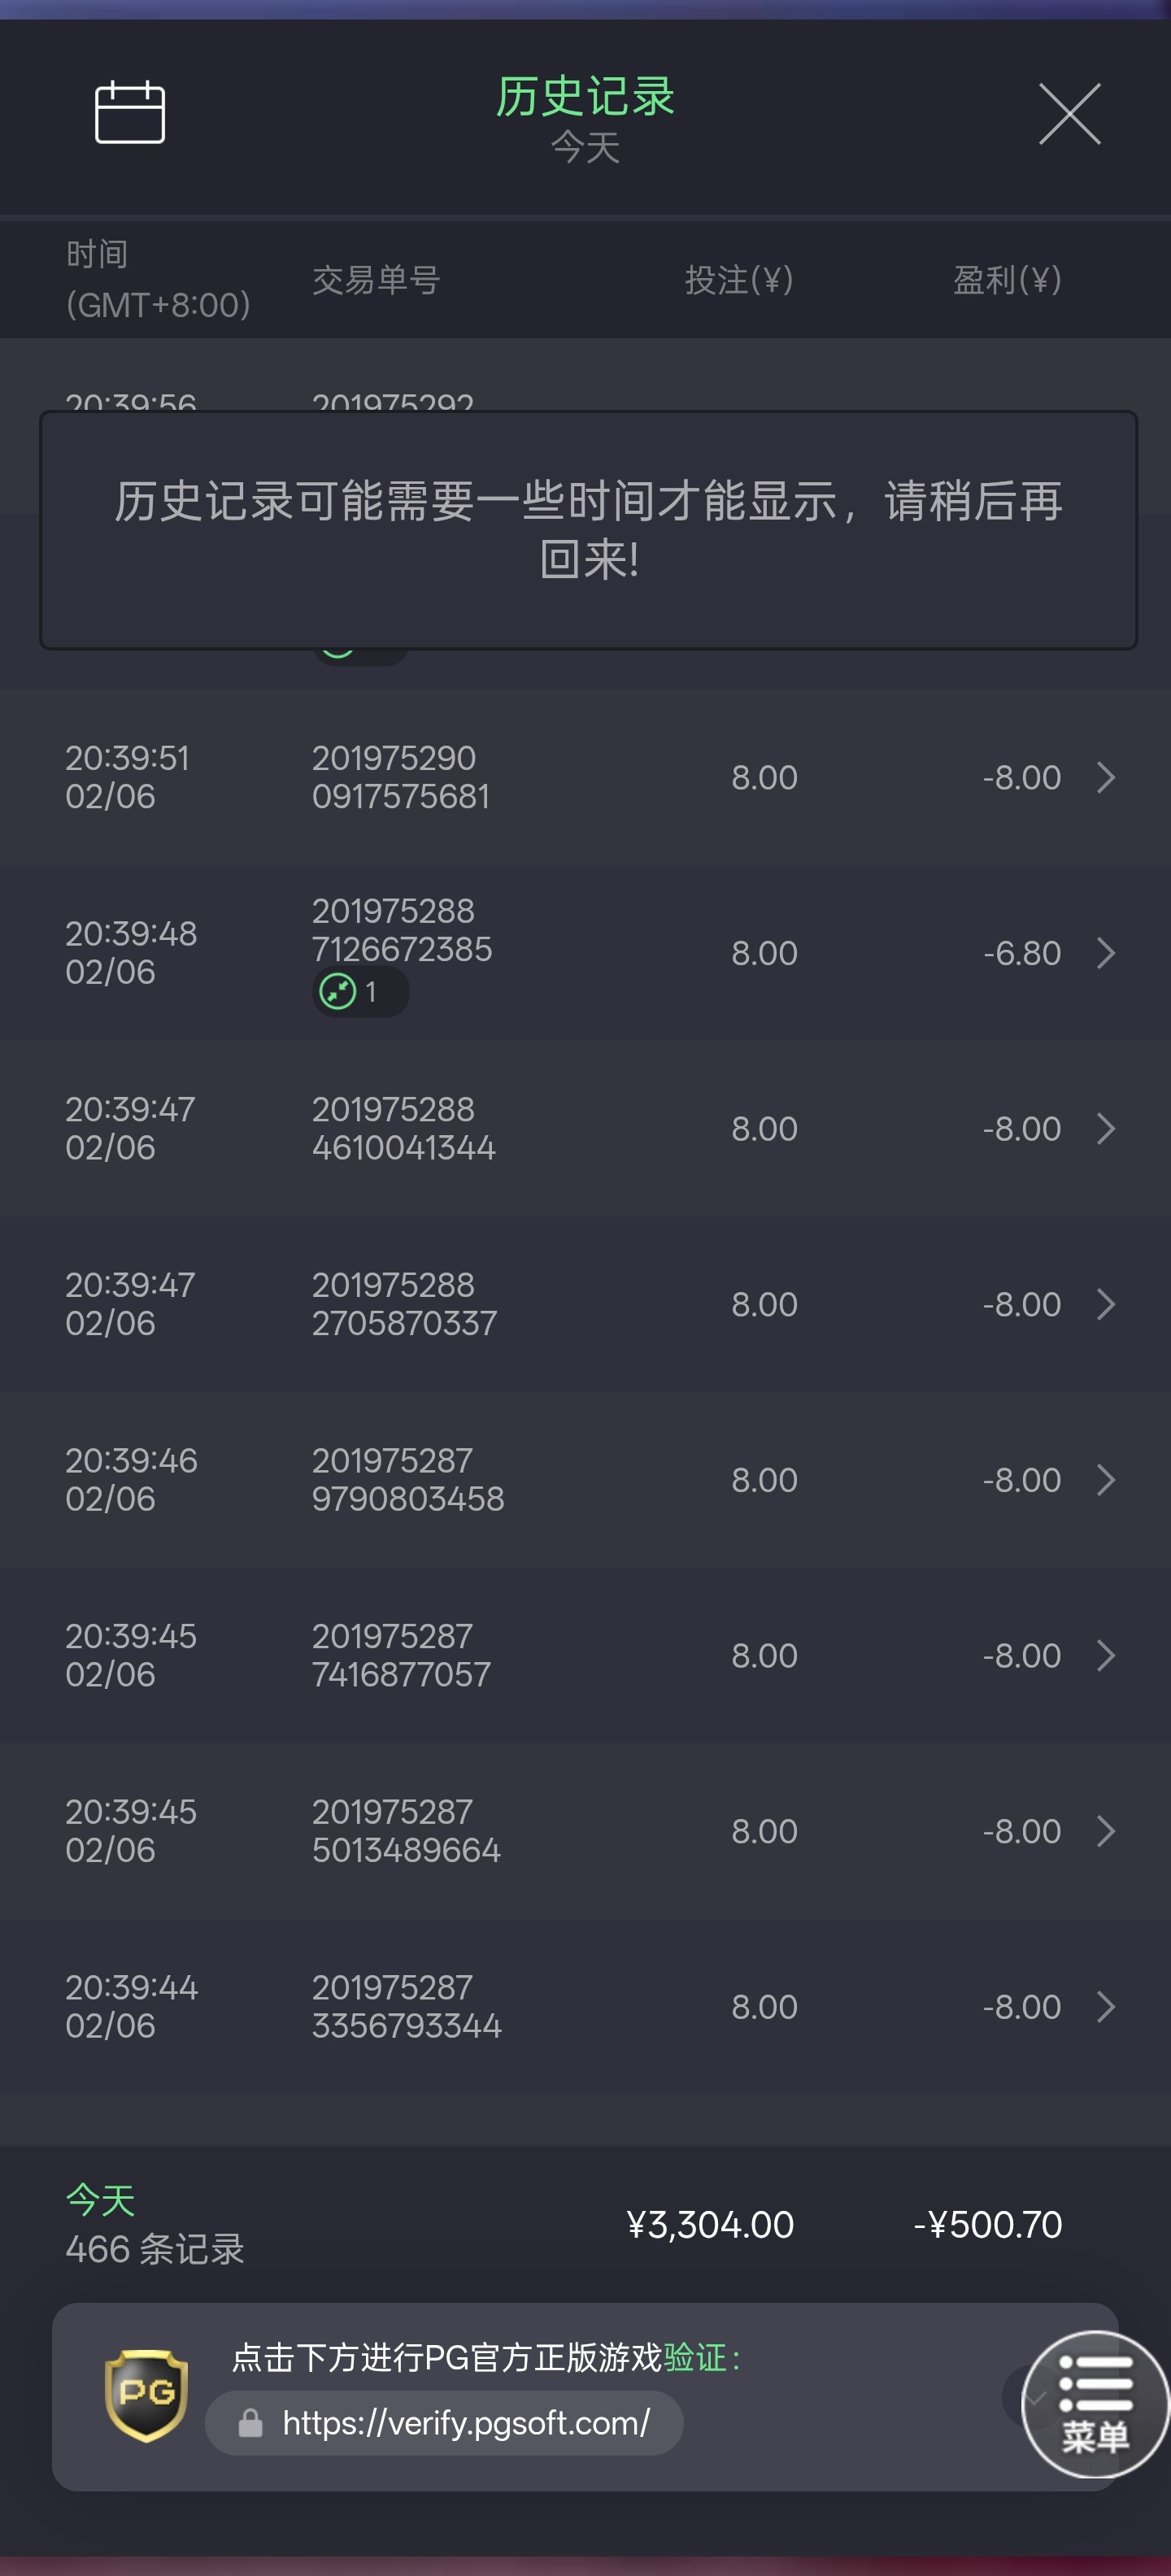Select the 今天 summary label at bottom
The image size is (1171, 2576).
click(100, 2199)
